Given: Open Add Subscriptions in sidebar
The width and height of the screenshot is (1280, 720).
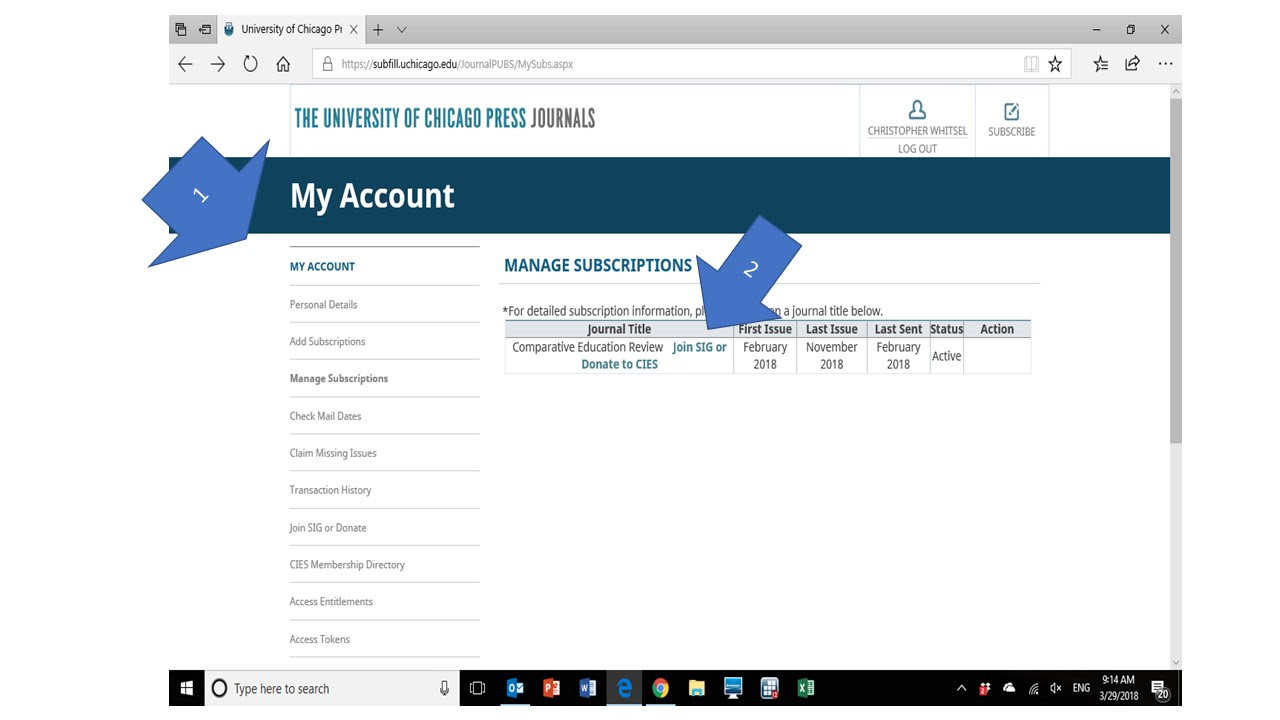Looking at the screenshot, I should 327,342.
